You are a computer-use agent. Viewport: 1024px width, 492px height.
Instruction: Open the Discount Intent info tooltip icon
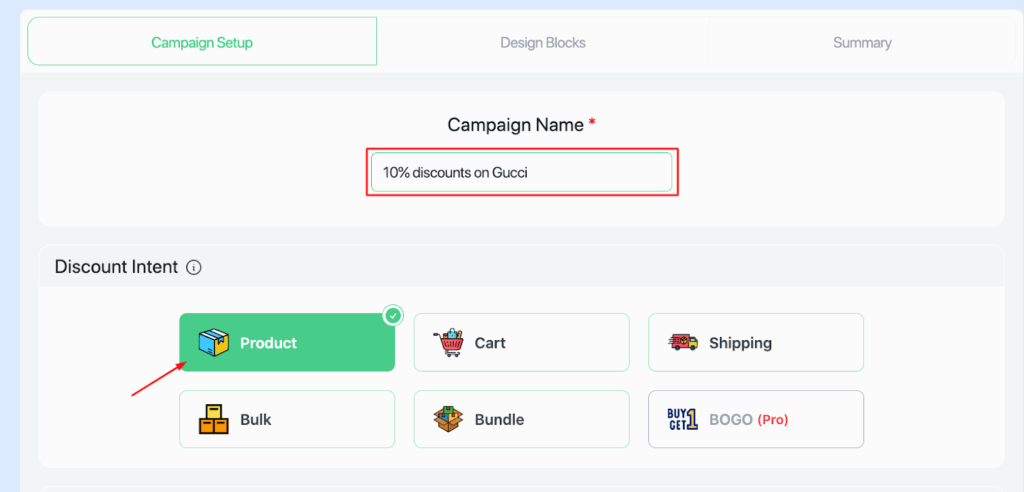[x=194, y=267]
